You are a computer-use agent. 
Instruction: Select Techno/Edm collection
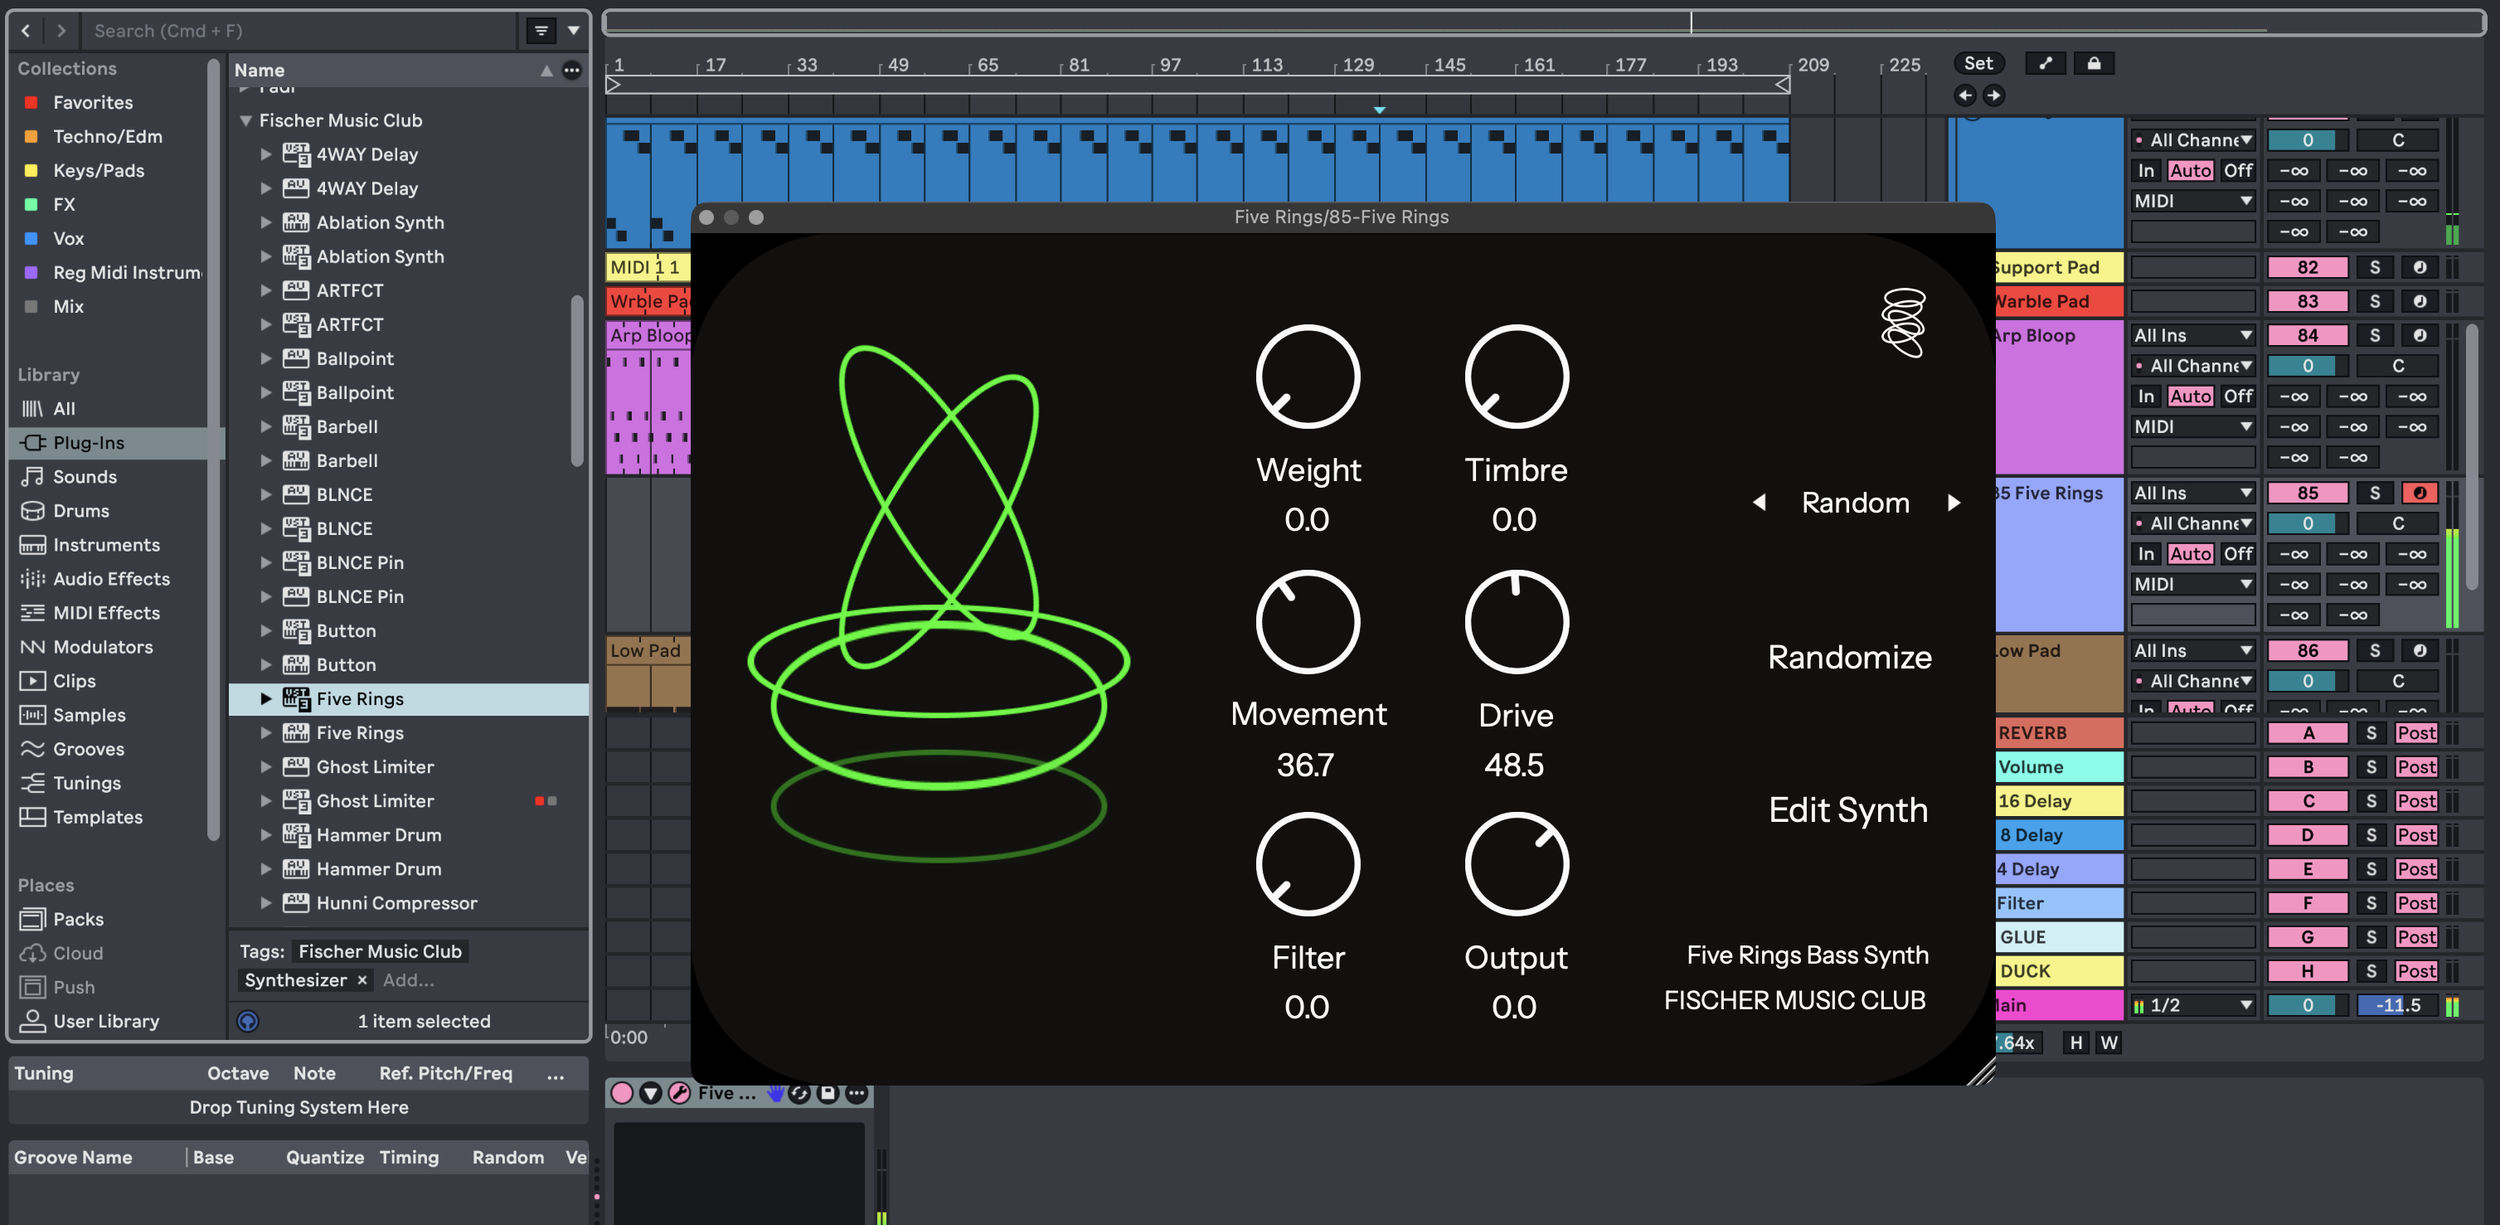[x=107, y=136]
